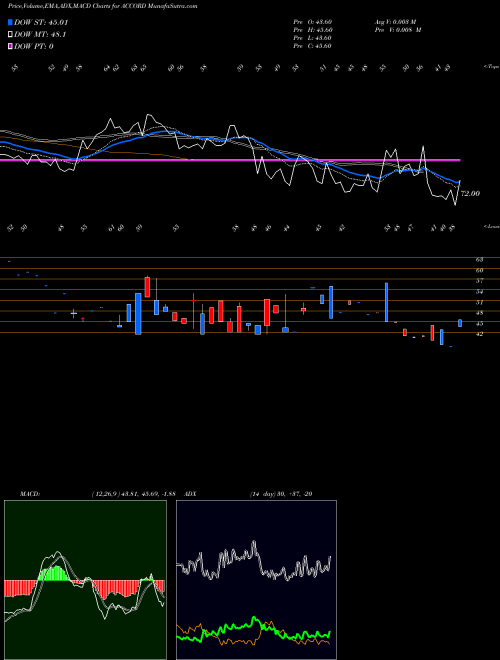This screenshot has width=500, height=660.
Task: Click the white DOW MT legend swatch
Action: pyautogui.click(x=10, y=35)
